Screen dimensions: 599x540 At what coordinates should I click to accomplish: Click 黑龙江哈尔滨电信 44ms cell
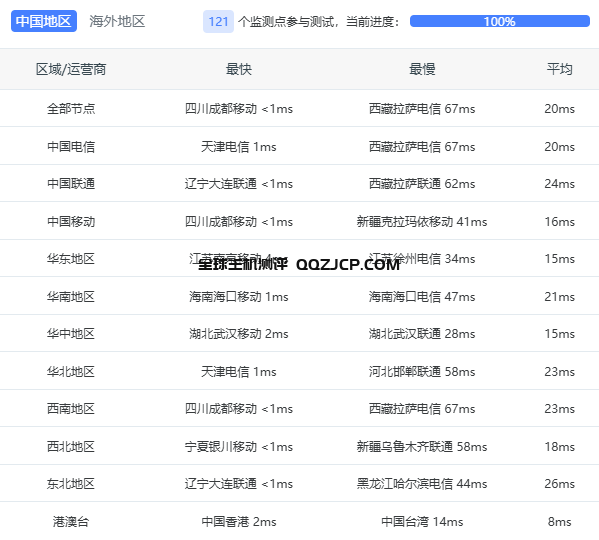pos(422,484)
